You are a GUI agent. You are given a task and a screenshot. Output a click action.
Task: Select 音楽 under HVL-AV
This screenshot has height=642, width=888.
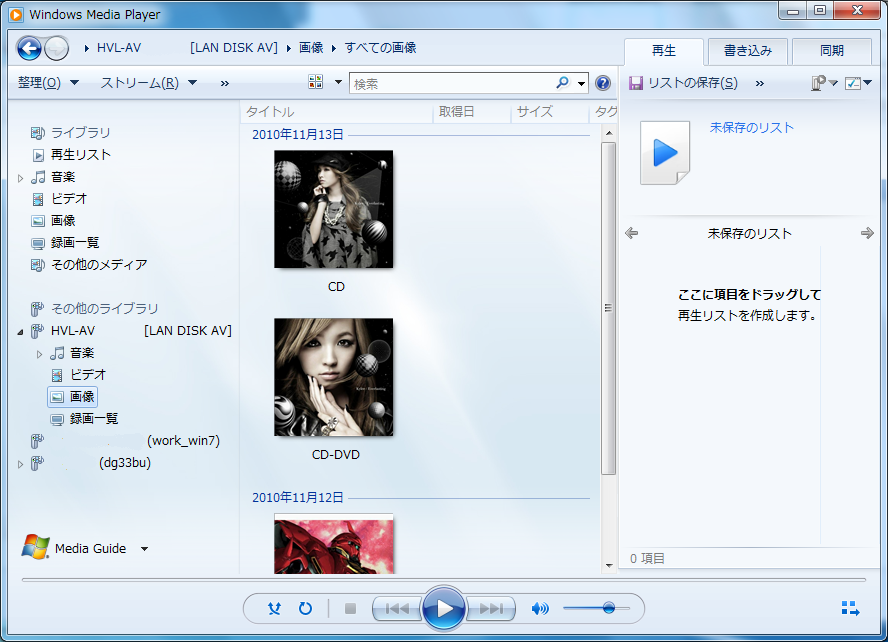[82, 353]
